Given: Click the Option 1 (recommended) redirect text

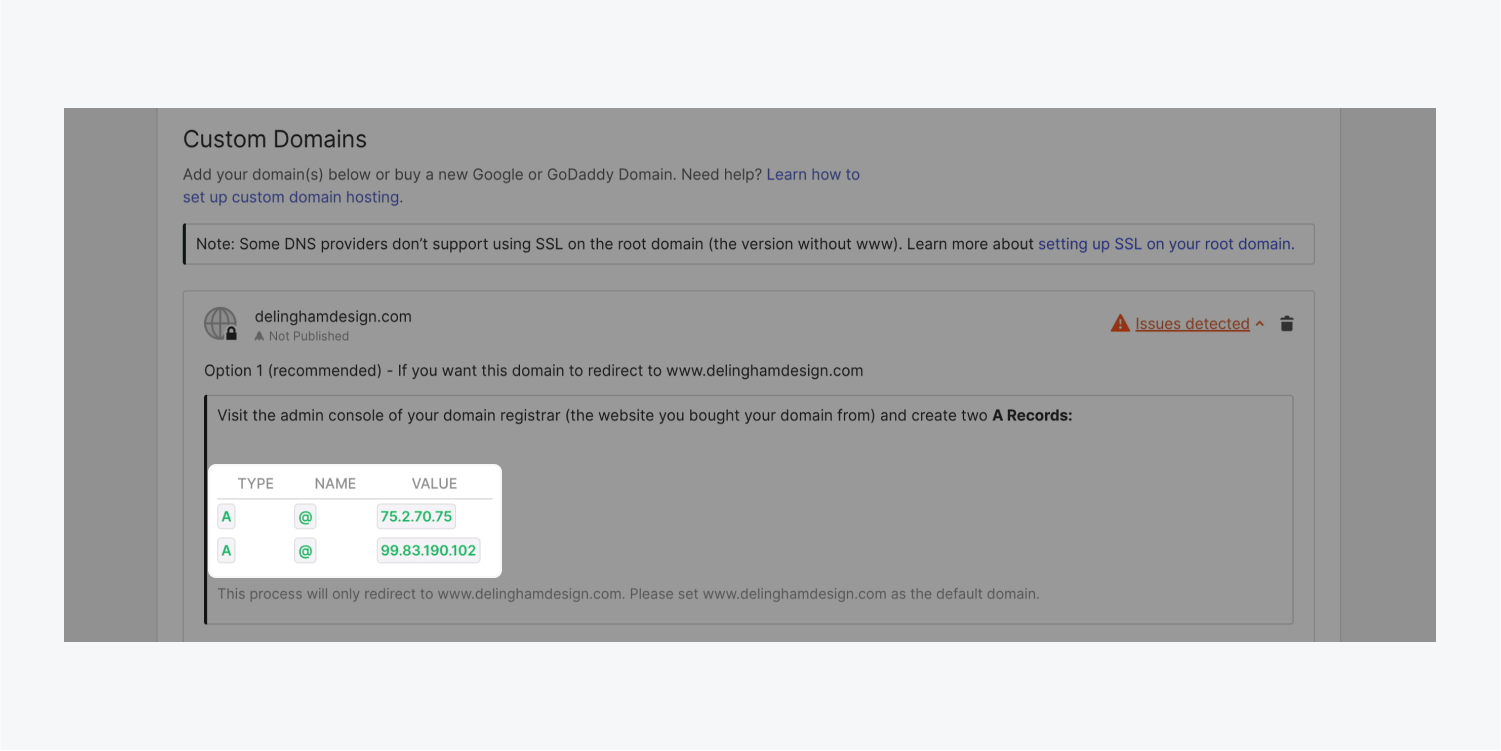Looking at the screenshot, I should tap(534, 370).
